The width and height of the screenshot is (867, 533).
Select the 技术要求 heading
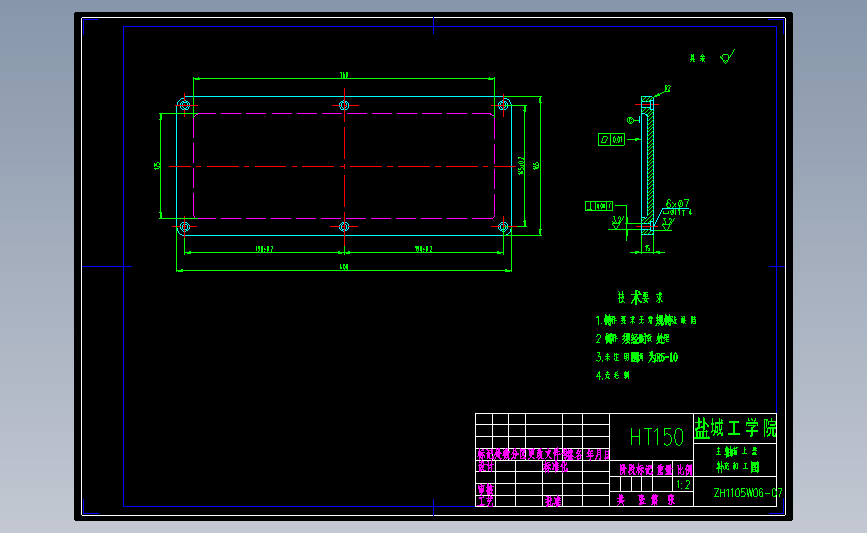[x=640, y=298]
